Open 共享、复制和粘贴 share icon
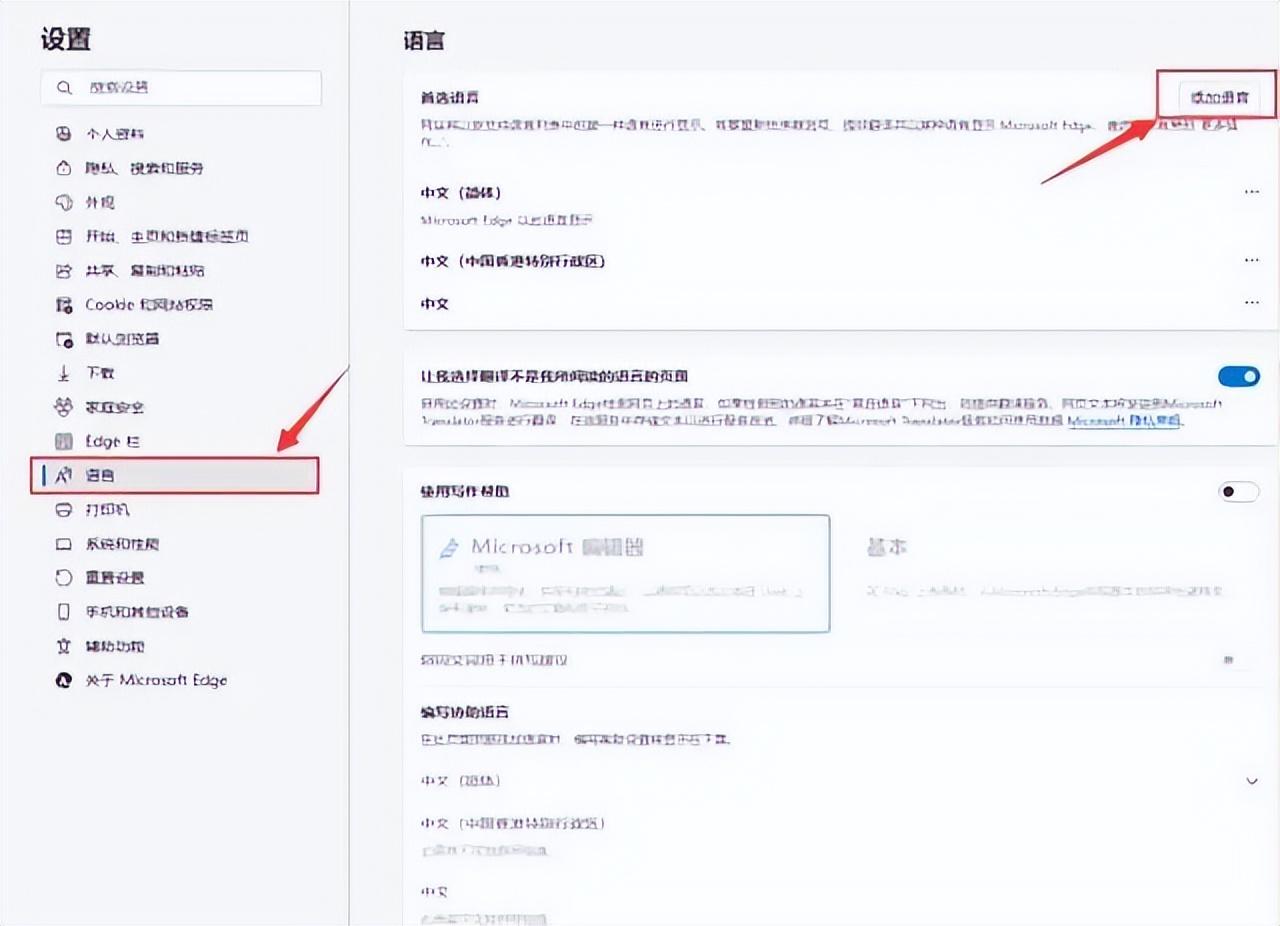 coord(64,270)
